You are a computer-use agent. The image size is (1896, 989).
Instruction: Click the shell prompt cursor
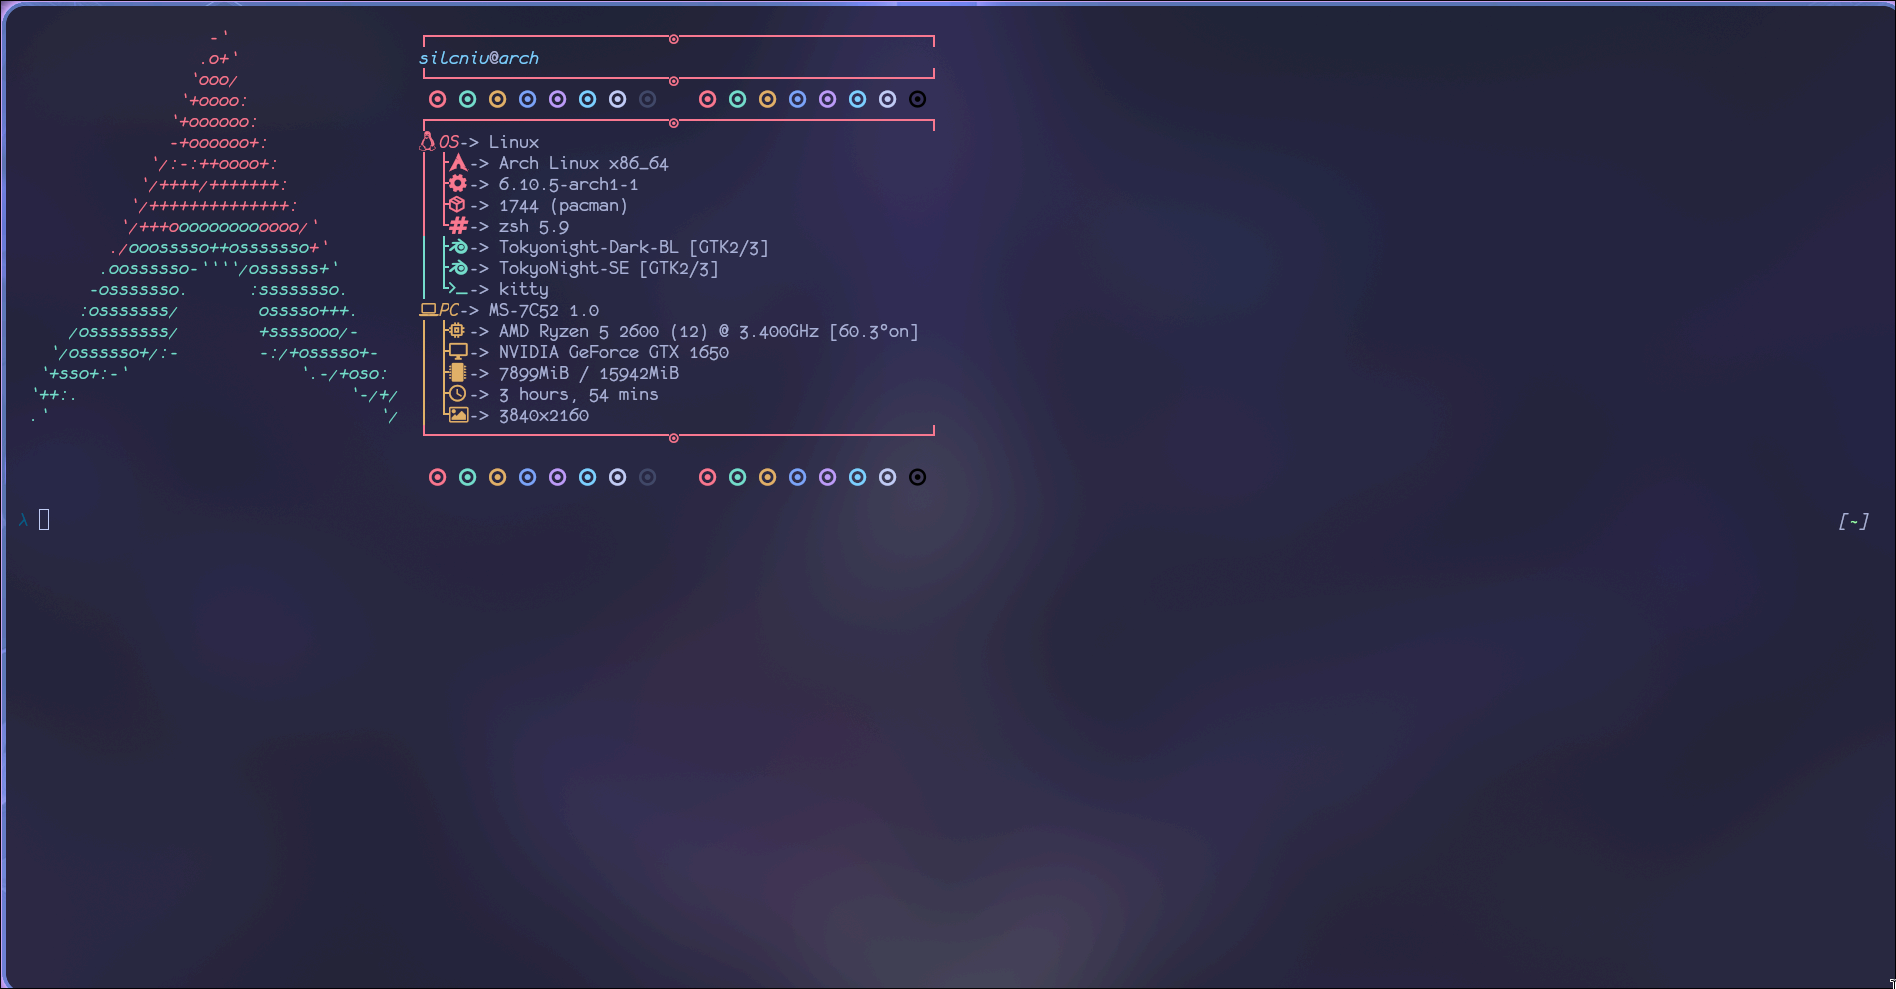(x=44, y=519)
